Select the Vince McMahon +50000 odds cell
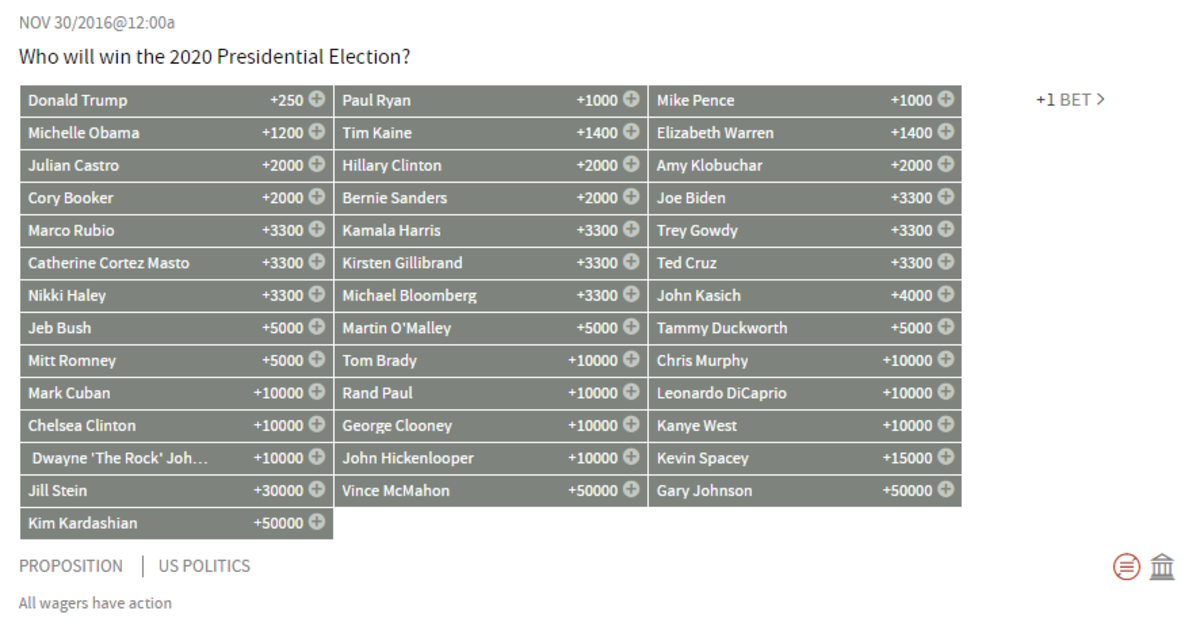Viewport: 1200px width, 622px height. (491, 490)
